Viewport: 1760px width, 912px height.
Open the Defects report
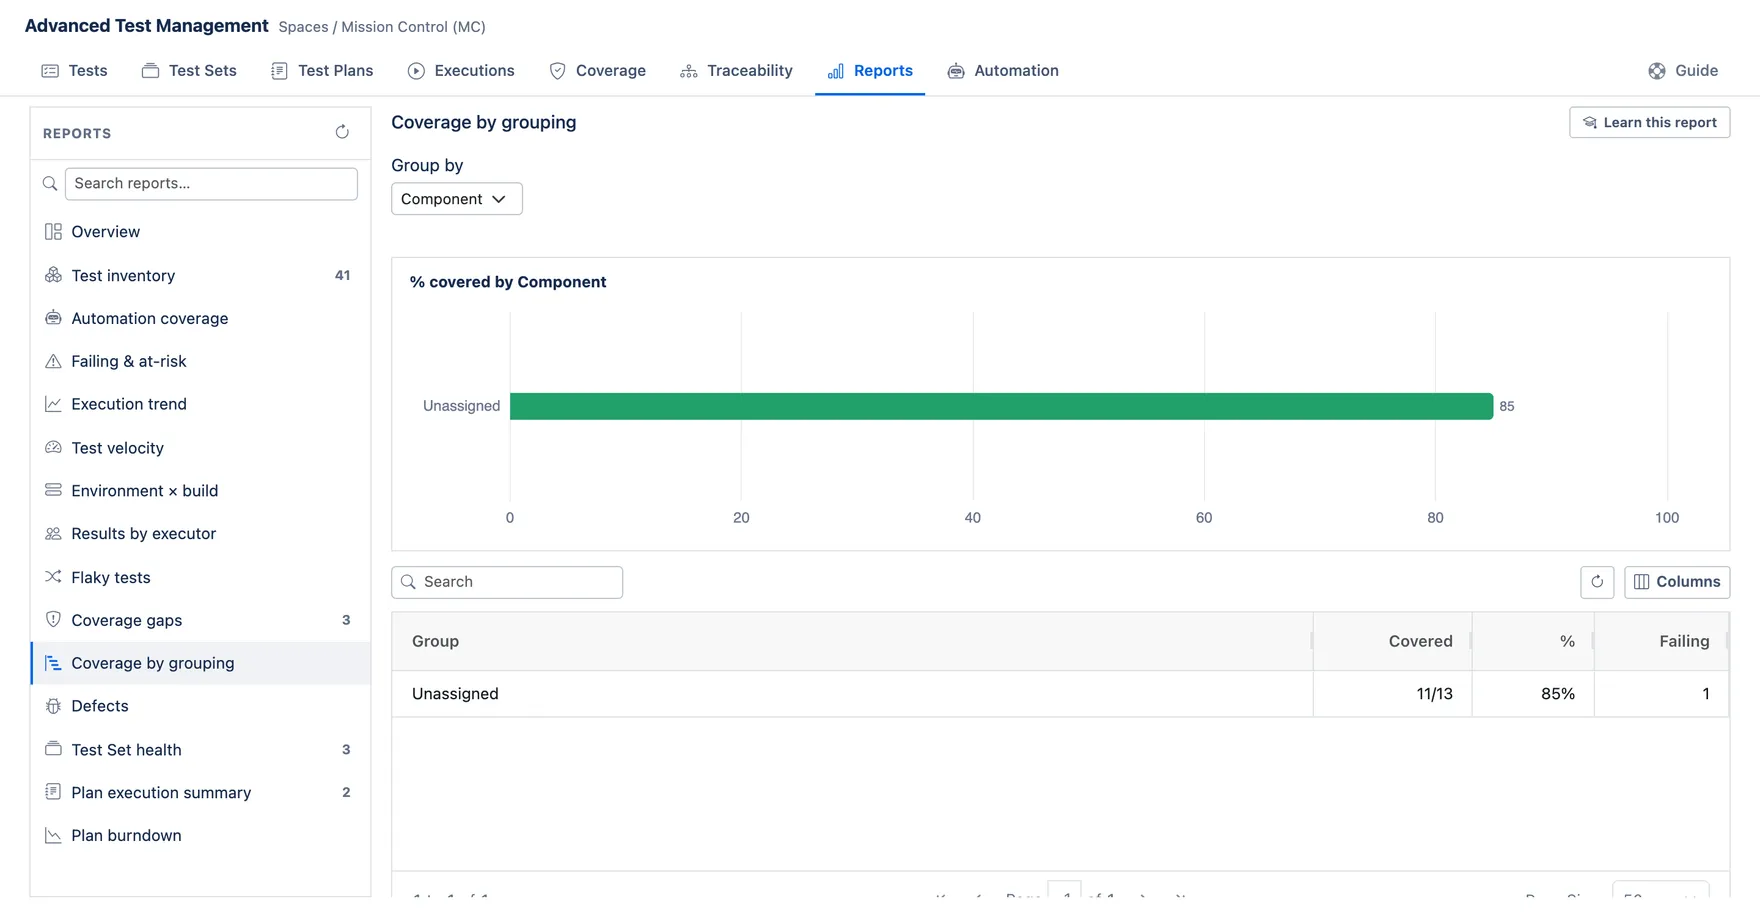(x=200, y=706)
